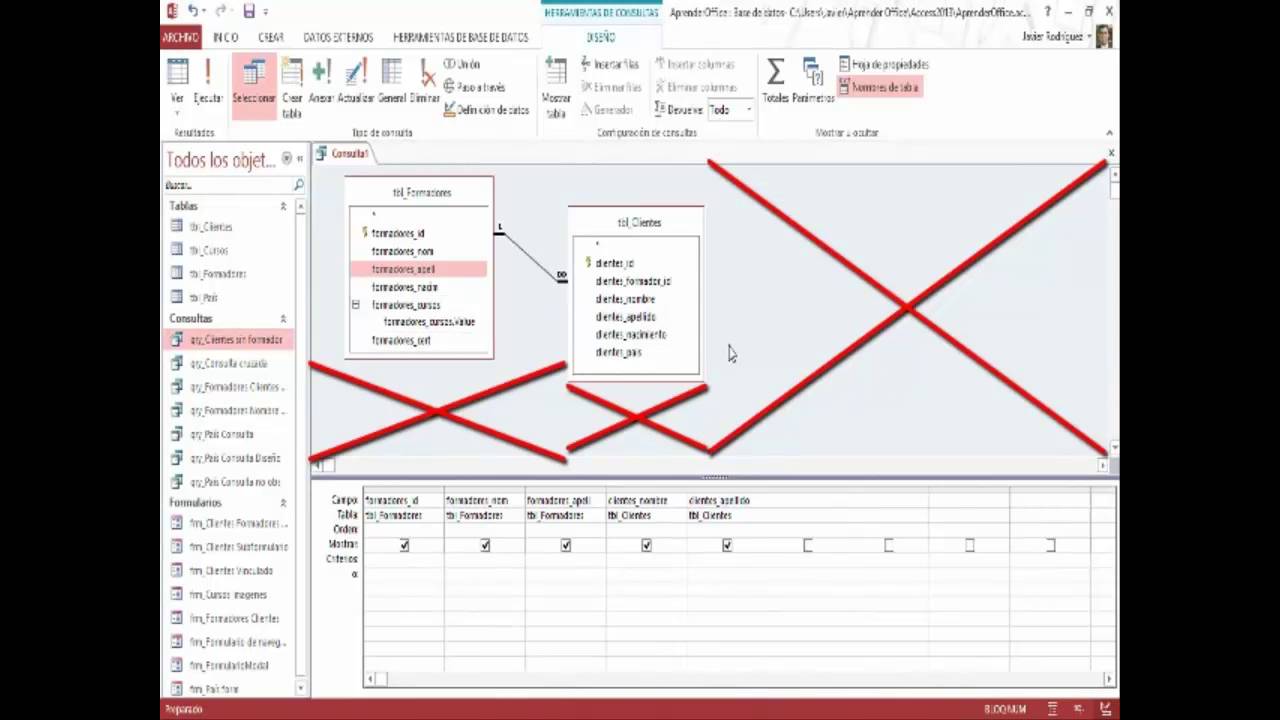Click the navigation pane search field
Image resolution: width=1280 pixels, height=720 pixels.
228,185
